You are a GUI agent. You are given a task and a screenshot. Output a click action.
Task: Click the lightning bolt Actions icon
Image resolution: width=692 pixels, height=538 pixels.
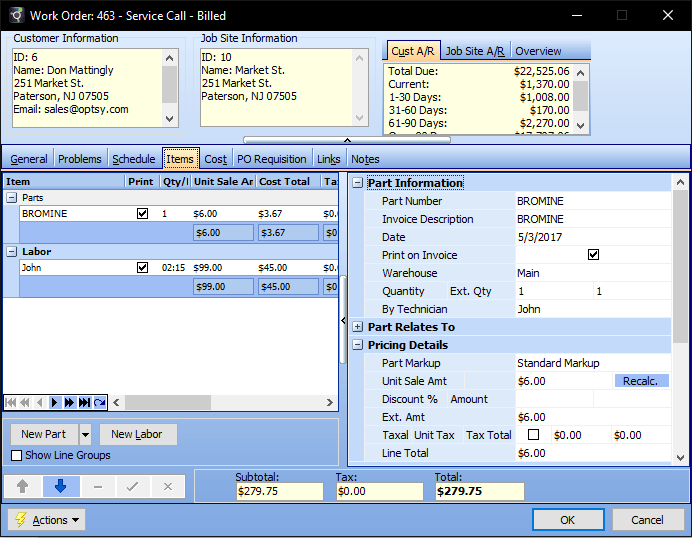pyautogui.click(x=20, y=519)
